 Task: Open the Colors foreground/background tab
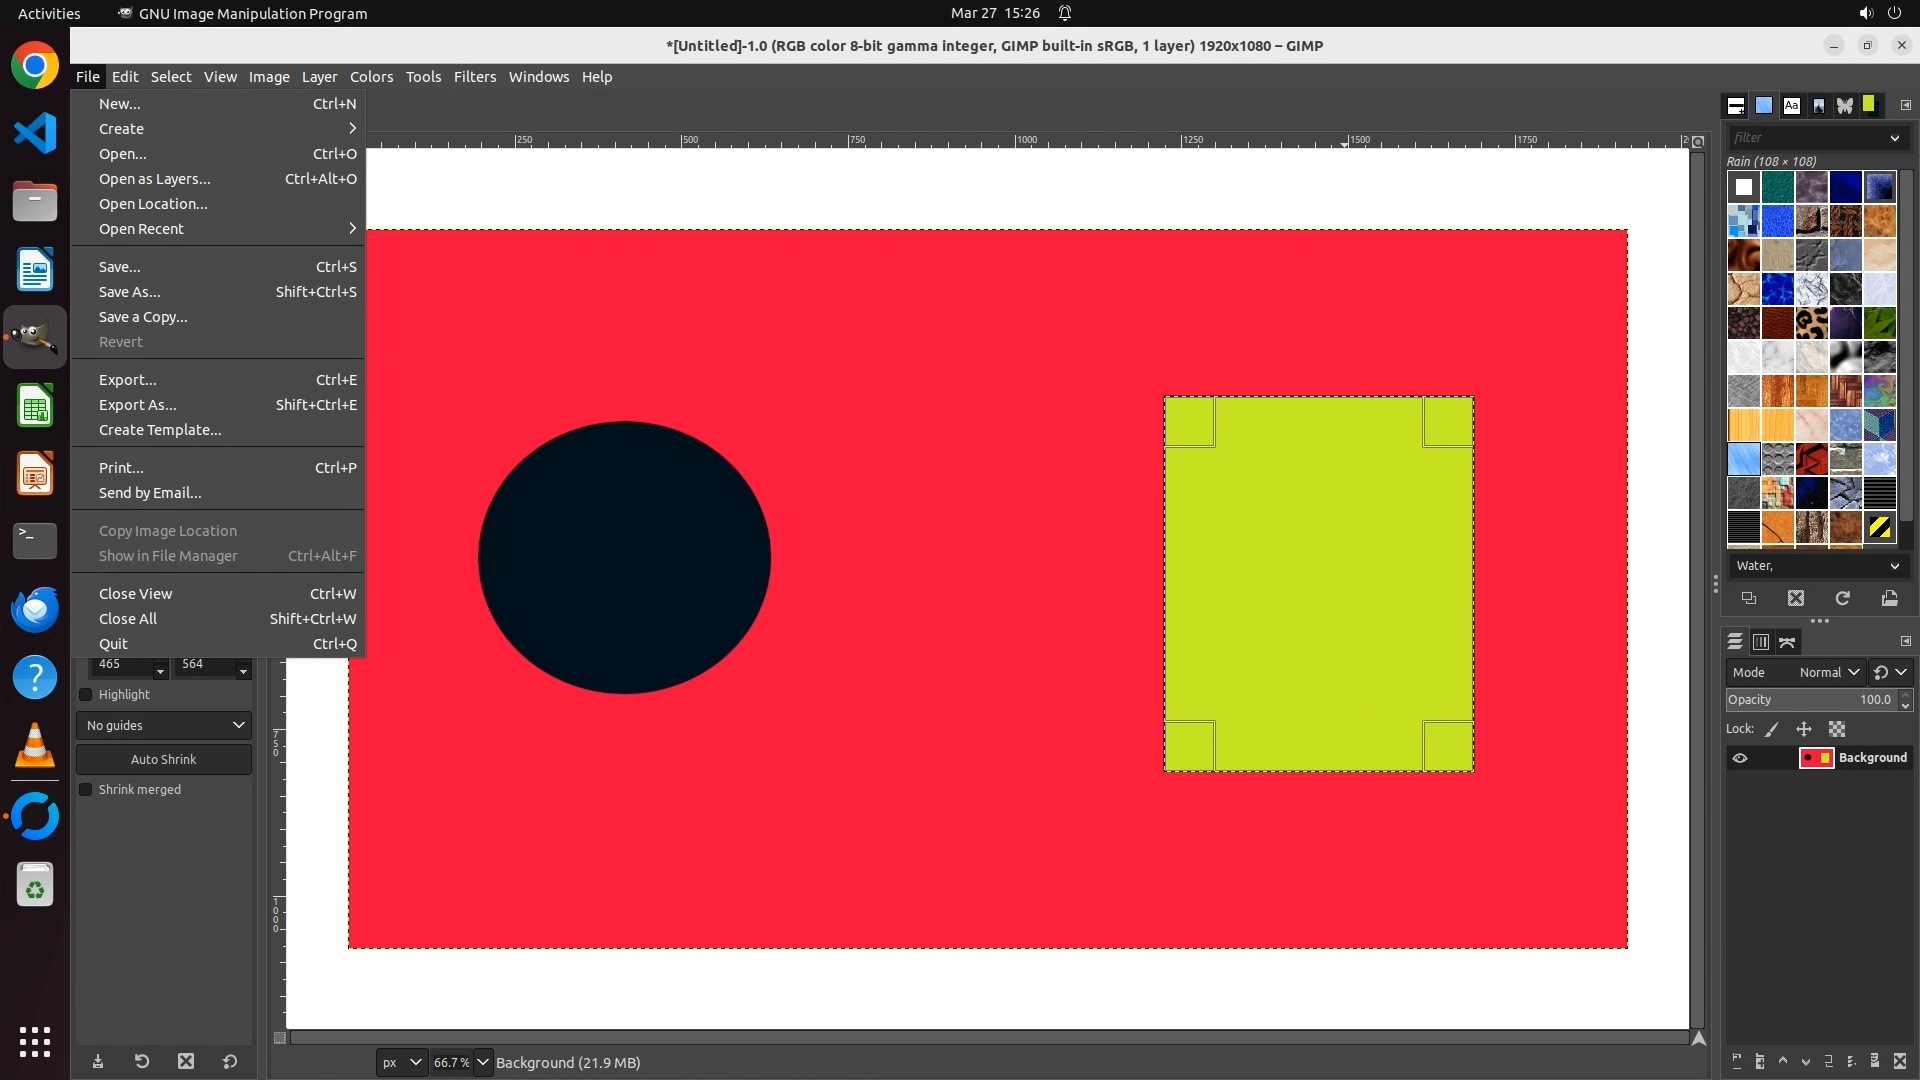(1868, 105)
